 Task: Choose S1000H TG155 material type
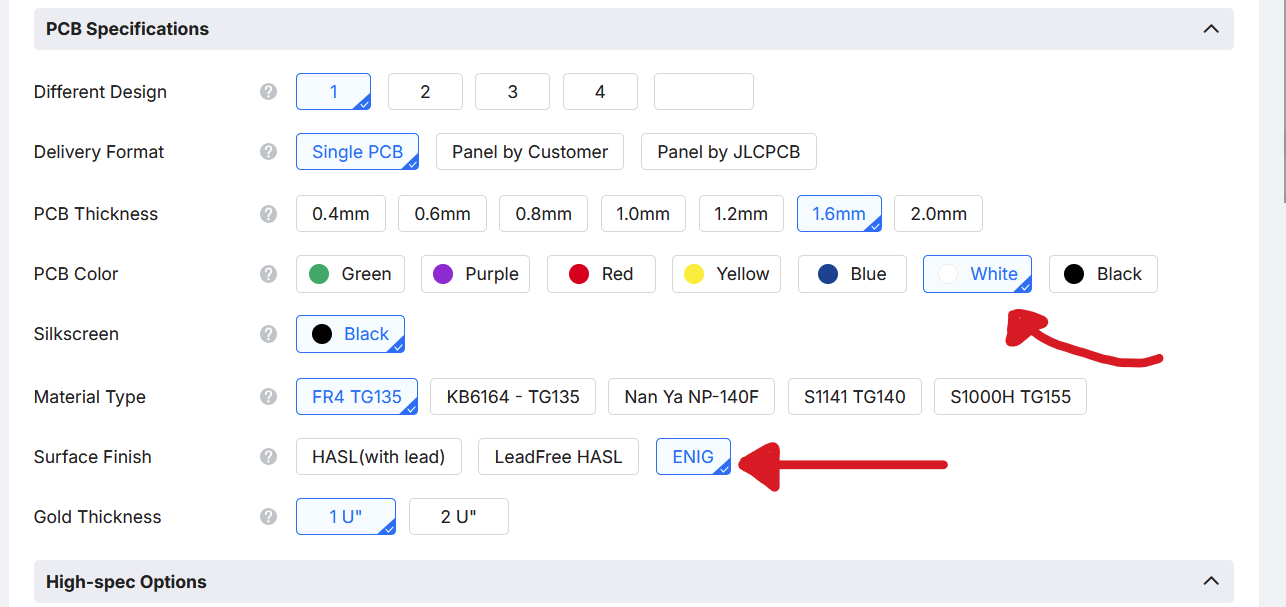coord(1010,397)
